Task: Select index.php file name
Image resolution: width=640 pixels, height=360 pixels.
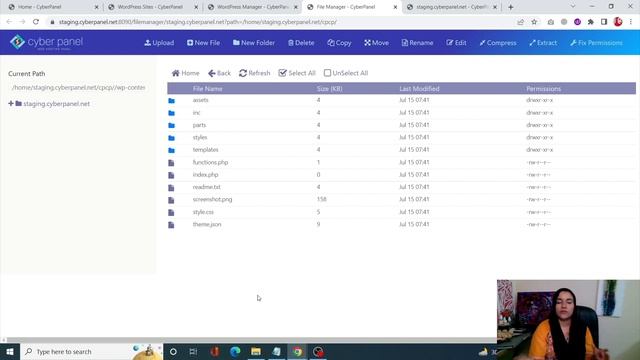Action: coord(205,175)
